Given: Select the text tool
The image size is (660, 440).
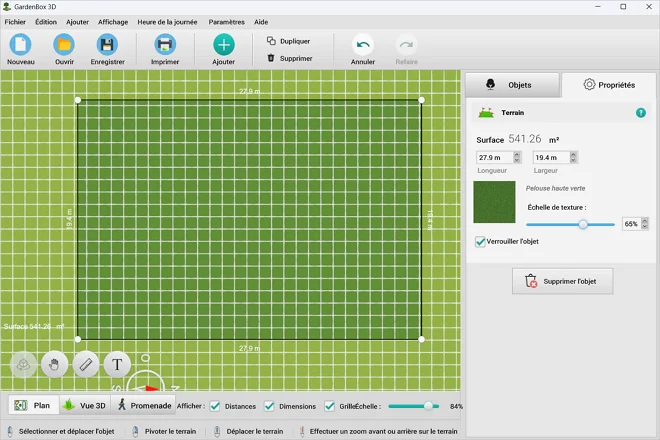Looking at the screenshot, I should [117, 365].
